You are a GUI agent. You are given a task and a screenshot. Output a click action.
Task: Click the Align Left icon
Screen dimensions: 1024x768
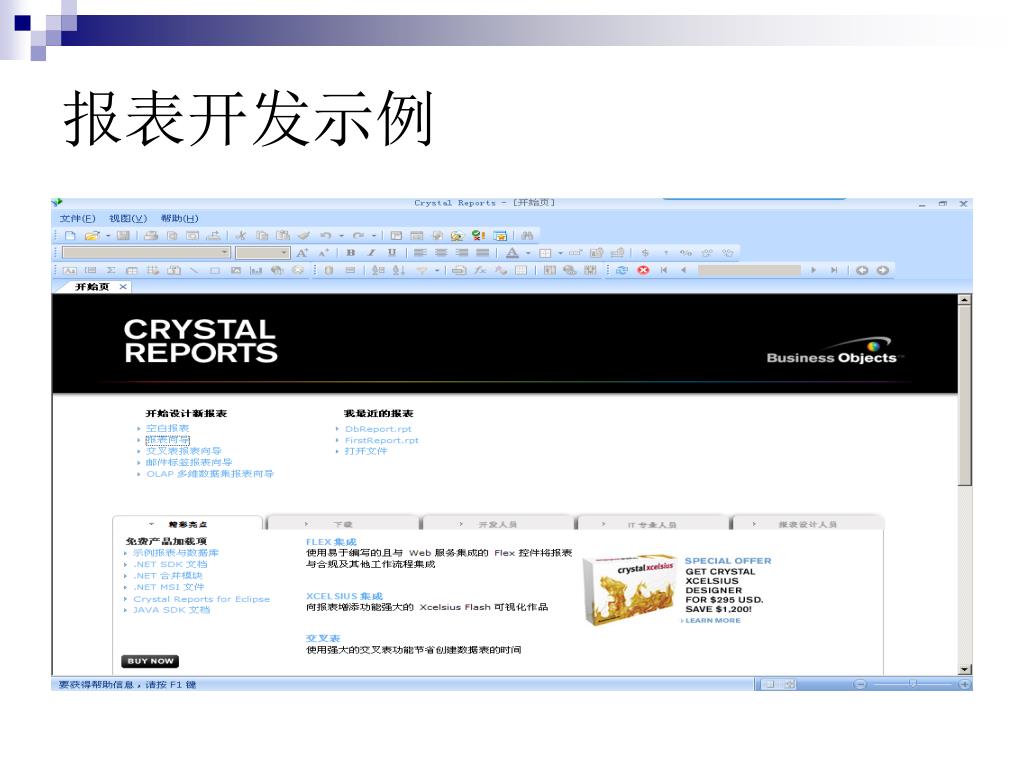click(x=420, y=253)
